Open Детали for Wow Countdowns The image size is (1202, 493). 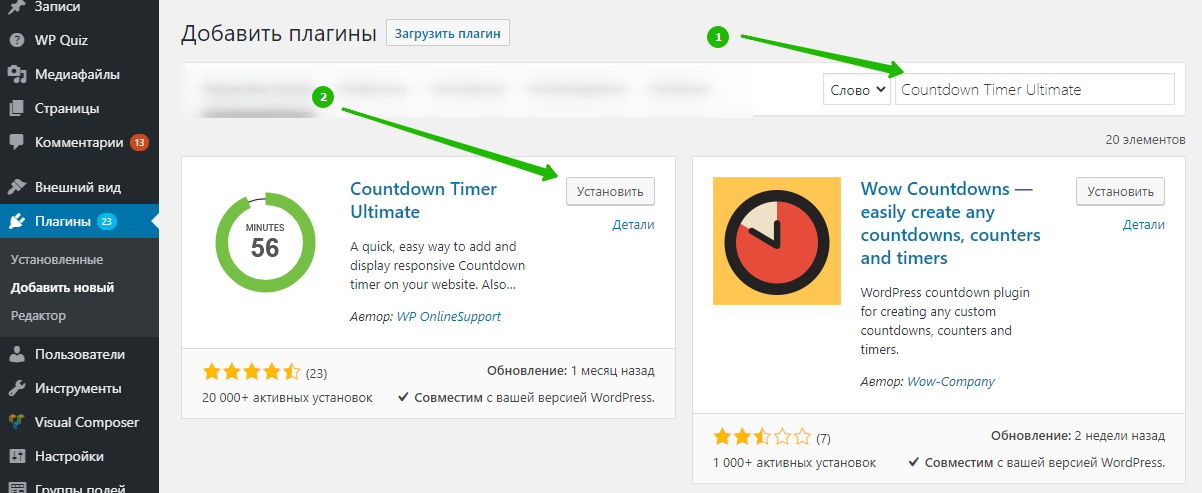(1144, 225)
